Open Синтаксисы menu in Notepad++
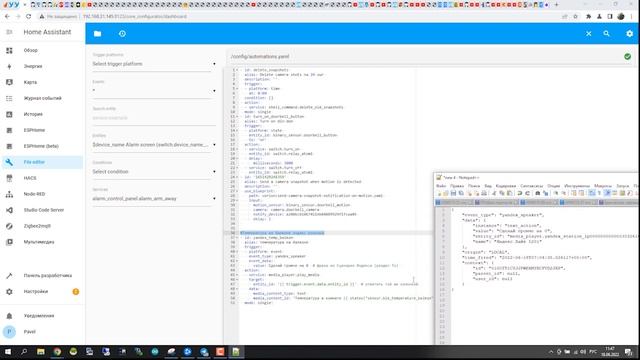Image resolution: width=640 pixels, height=360 pixels. 531,186
